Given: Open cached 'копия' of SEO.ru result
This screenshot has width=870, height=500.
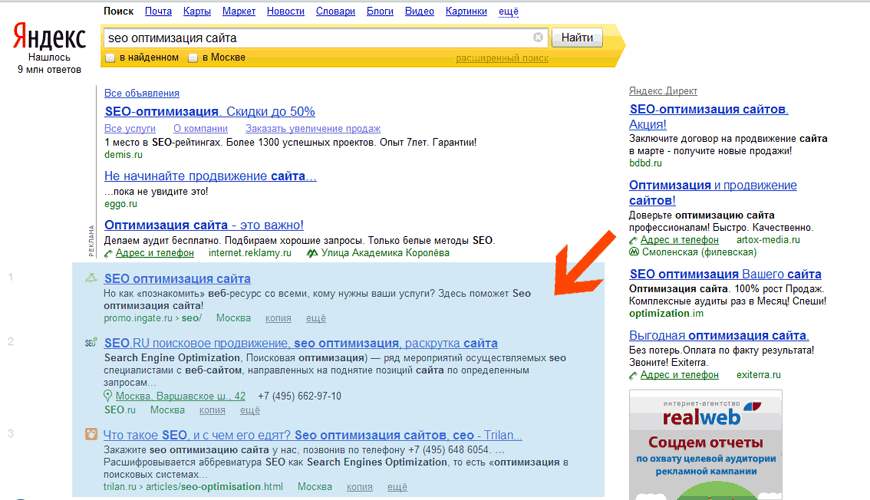Looking at the screenshot, I should 212,410.
